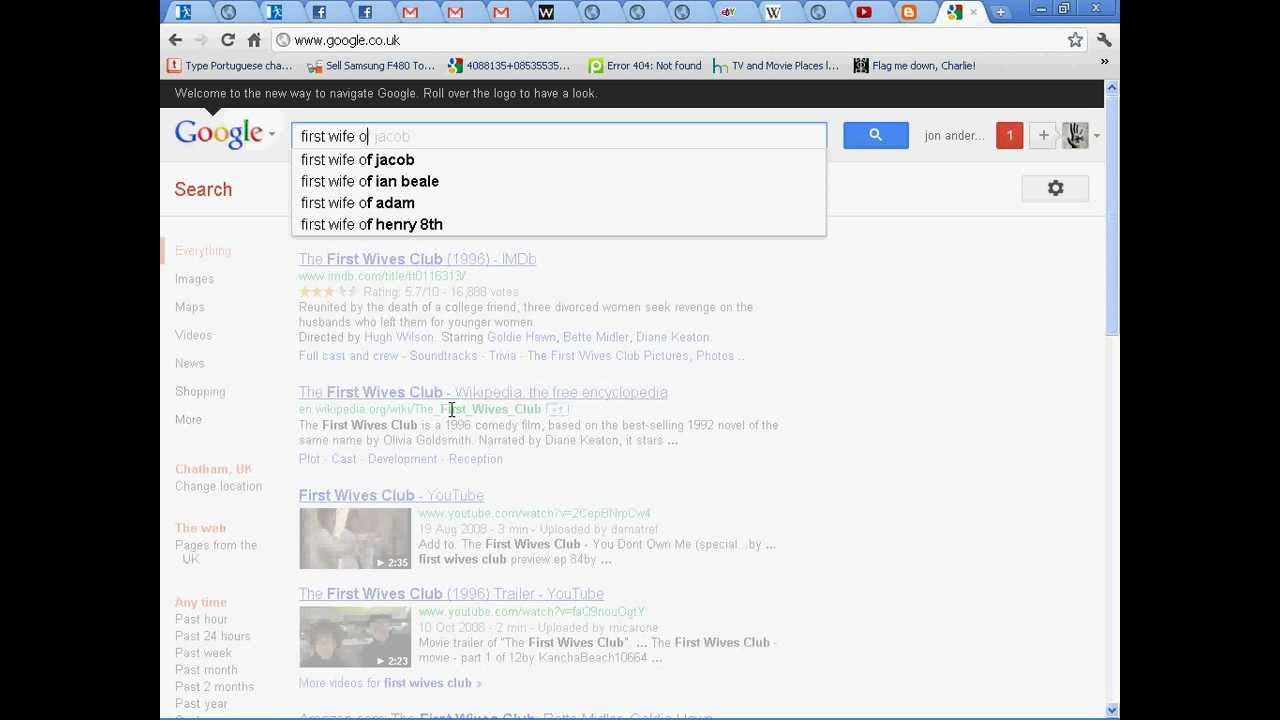Limit results to Past hour
Viewport: 1280px width, 720px height.
click(x=201, y=619)
